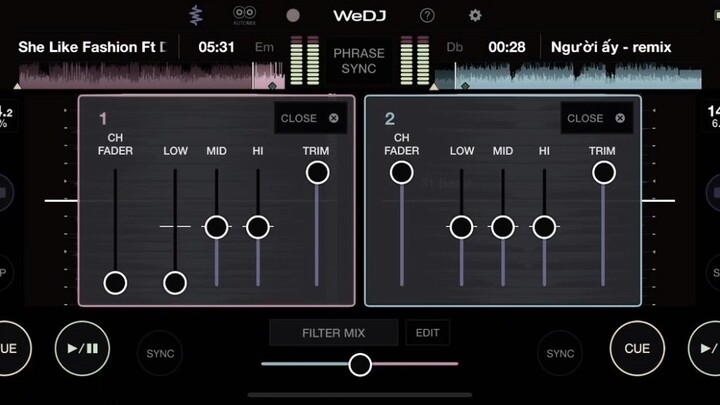Open the waveform view icon
The height and width of the screenshot is (405, 720).
pyautogui.click(x=196, y=15)
